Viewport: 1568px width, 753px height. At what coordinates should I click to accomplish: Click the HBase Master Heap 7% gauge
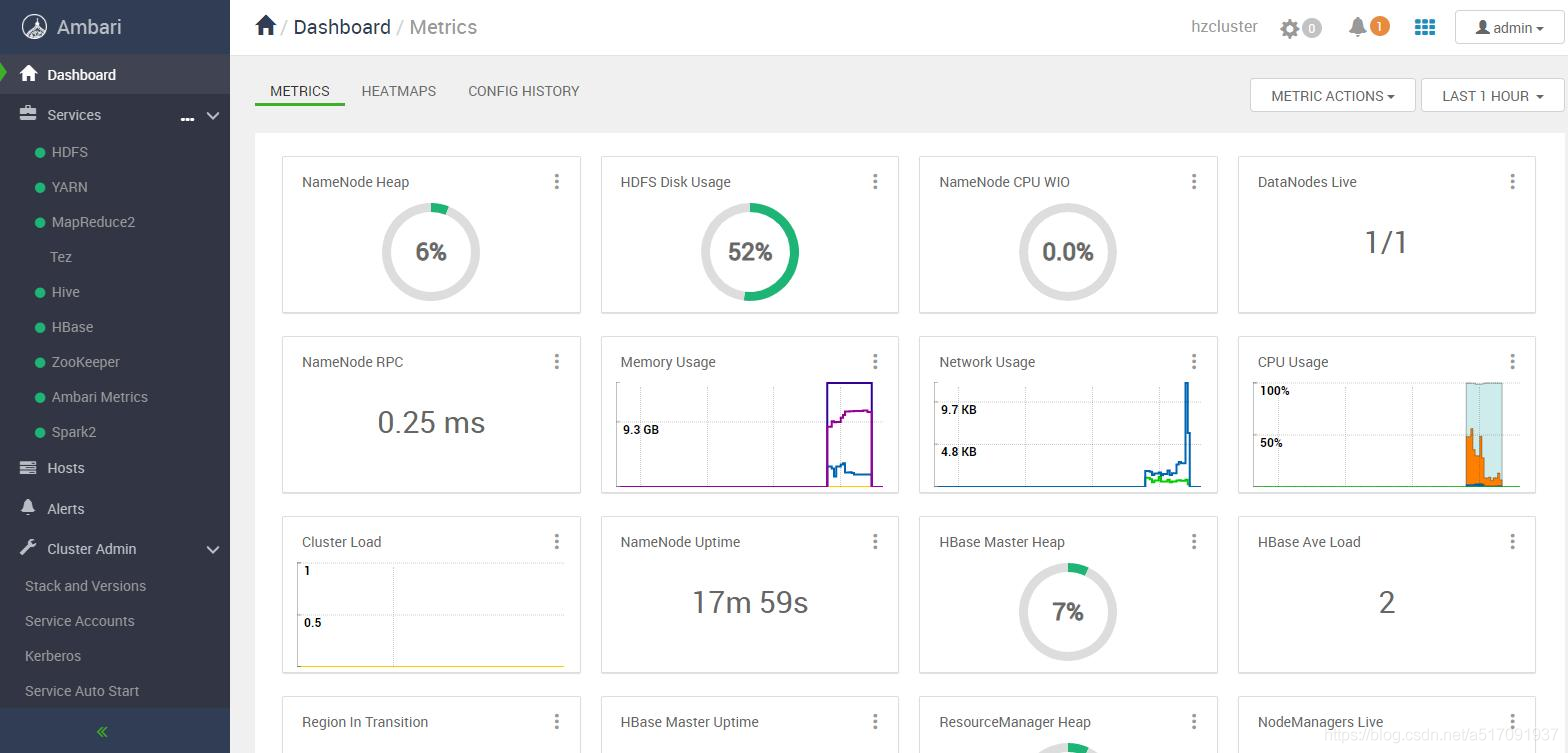point(1068,612)
